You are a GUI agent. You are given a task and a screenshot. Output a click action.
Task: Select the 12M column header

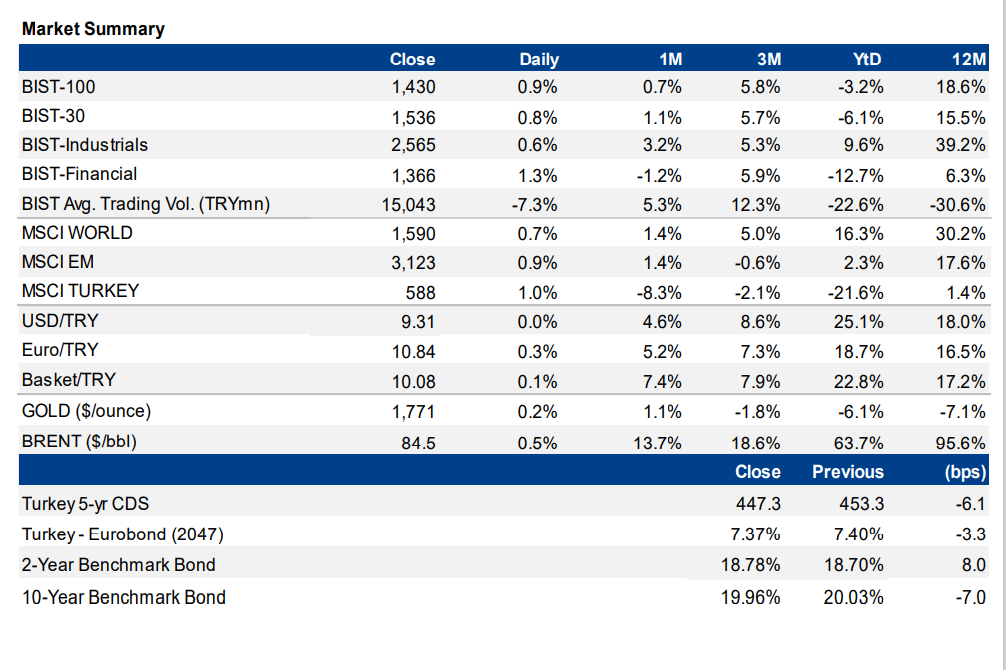point(969,60)
